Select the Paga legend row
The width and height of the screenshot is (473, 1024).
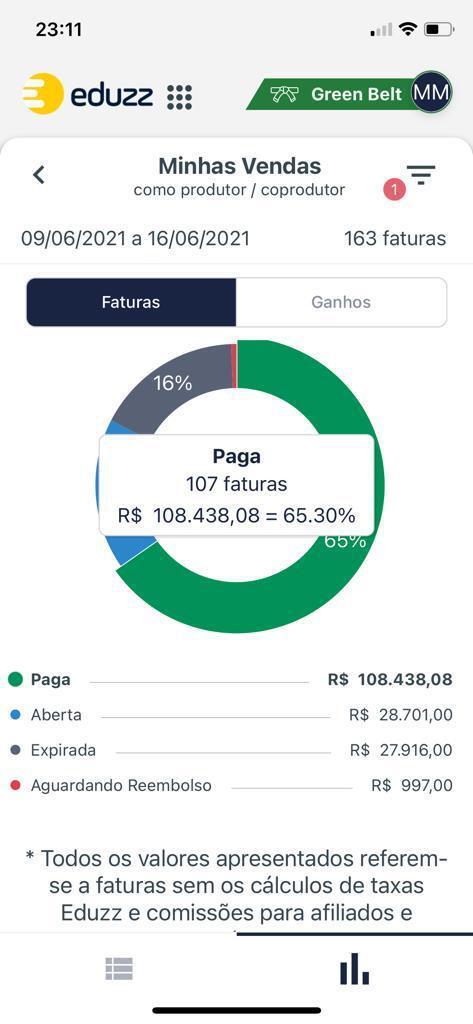[x=230, y=680]
